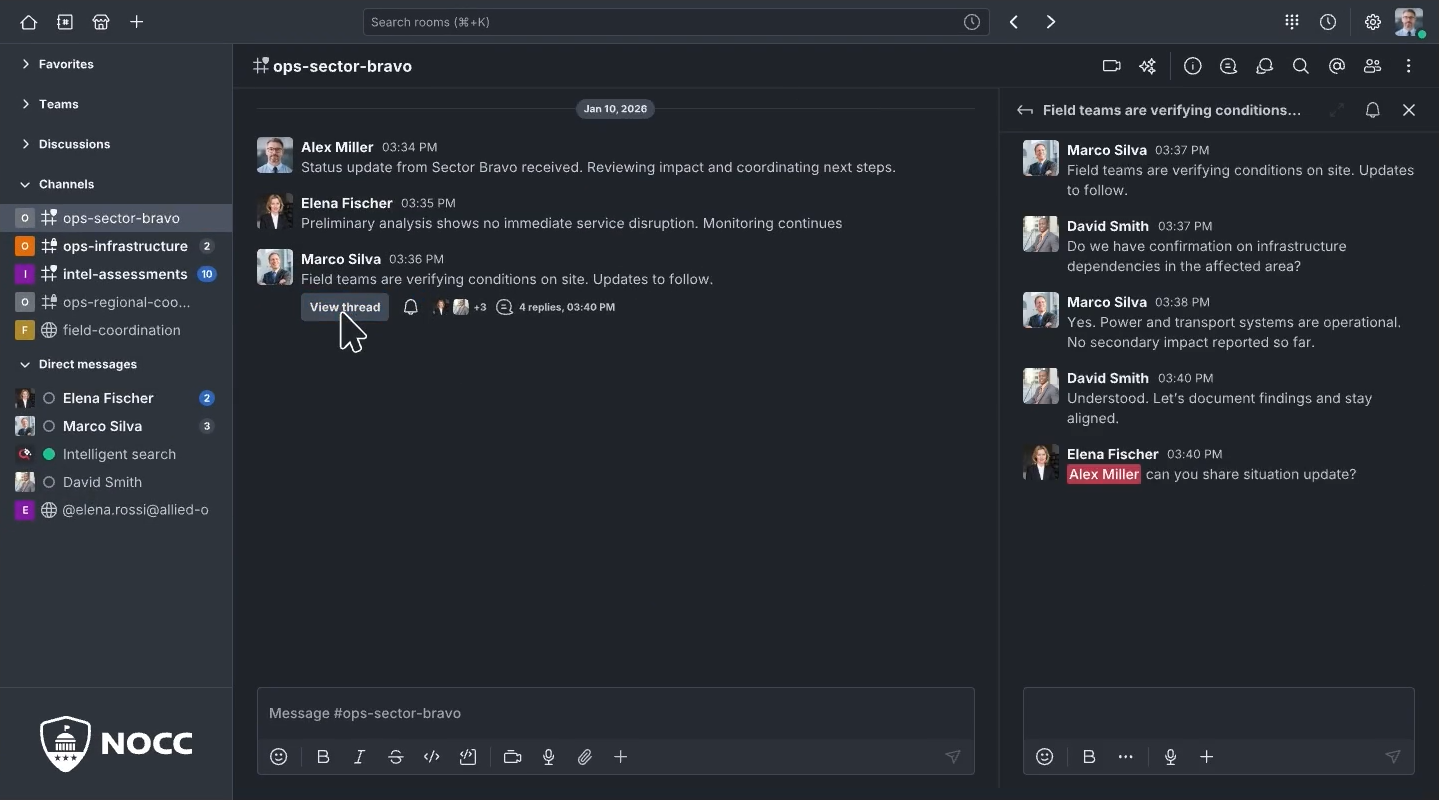
Task: Expand the thread panel
Action: [1337, 110]
